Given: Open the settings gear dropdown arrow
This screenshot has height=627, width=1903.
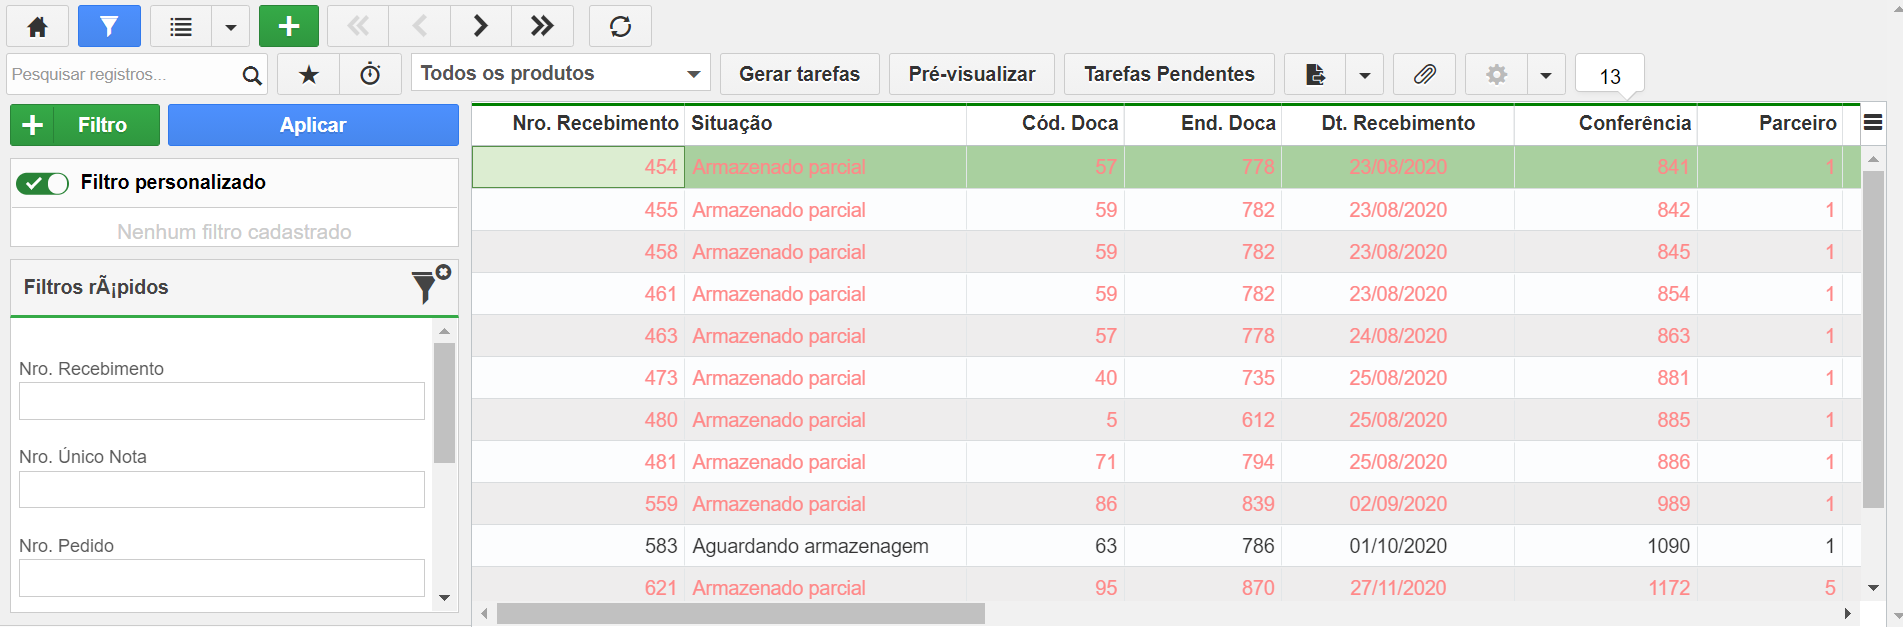Looking at the screenshot, I should coord(1546,74).
